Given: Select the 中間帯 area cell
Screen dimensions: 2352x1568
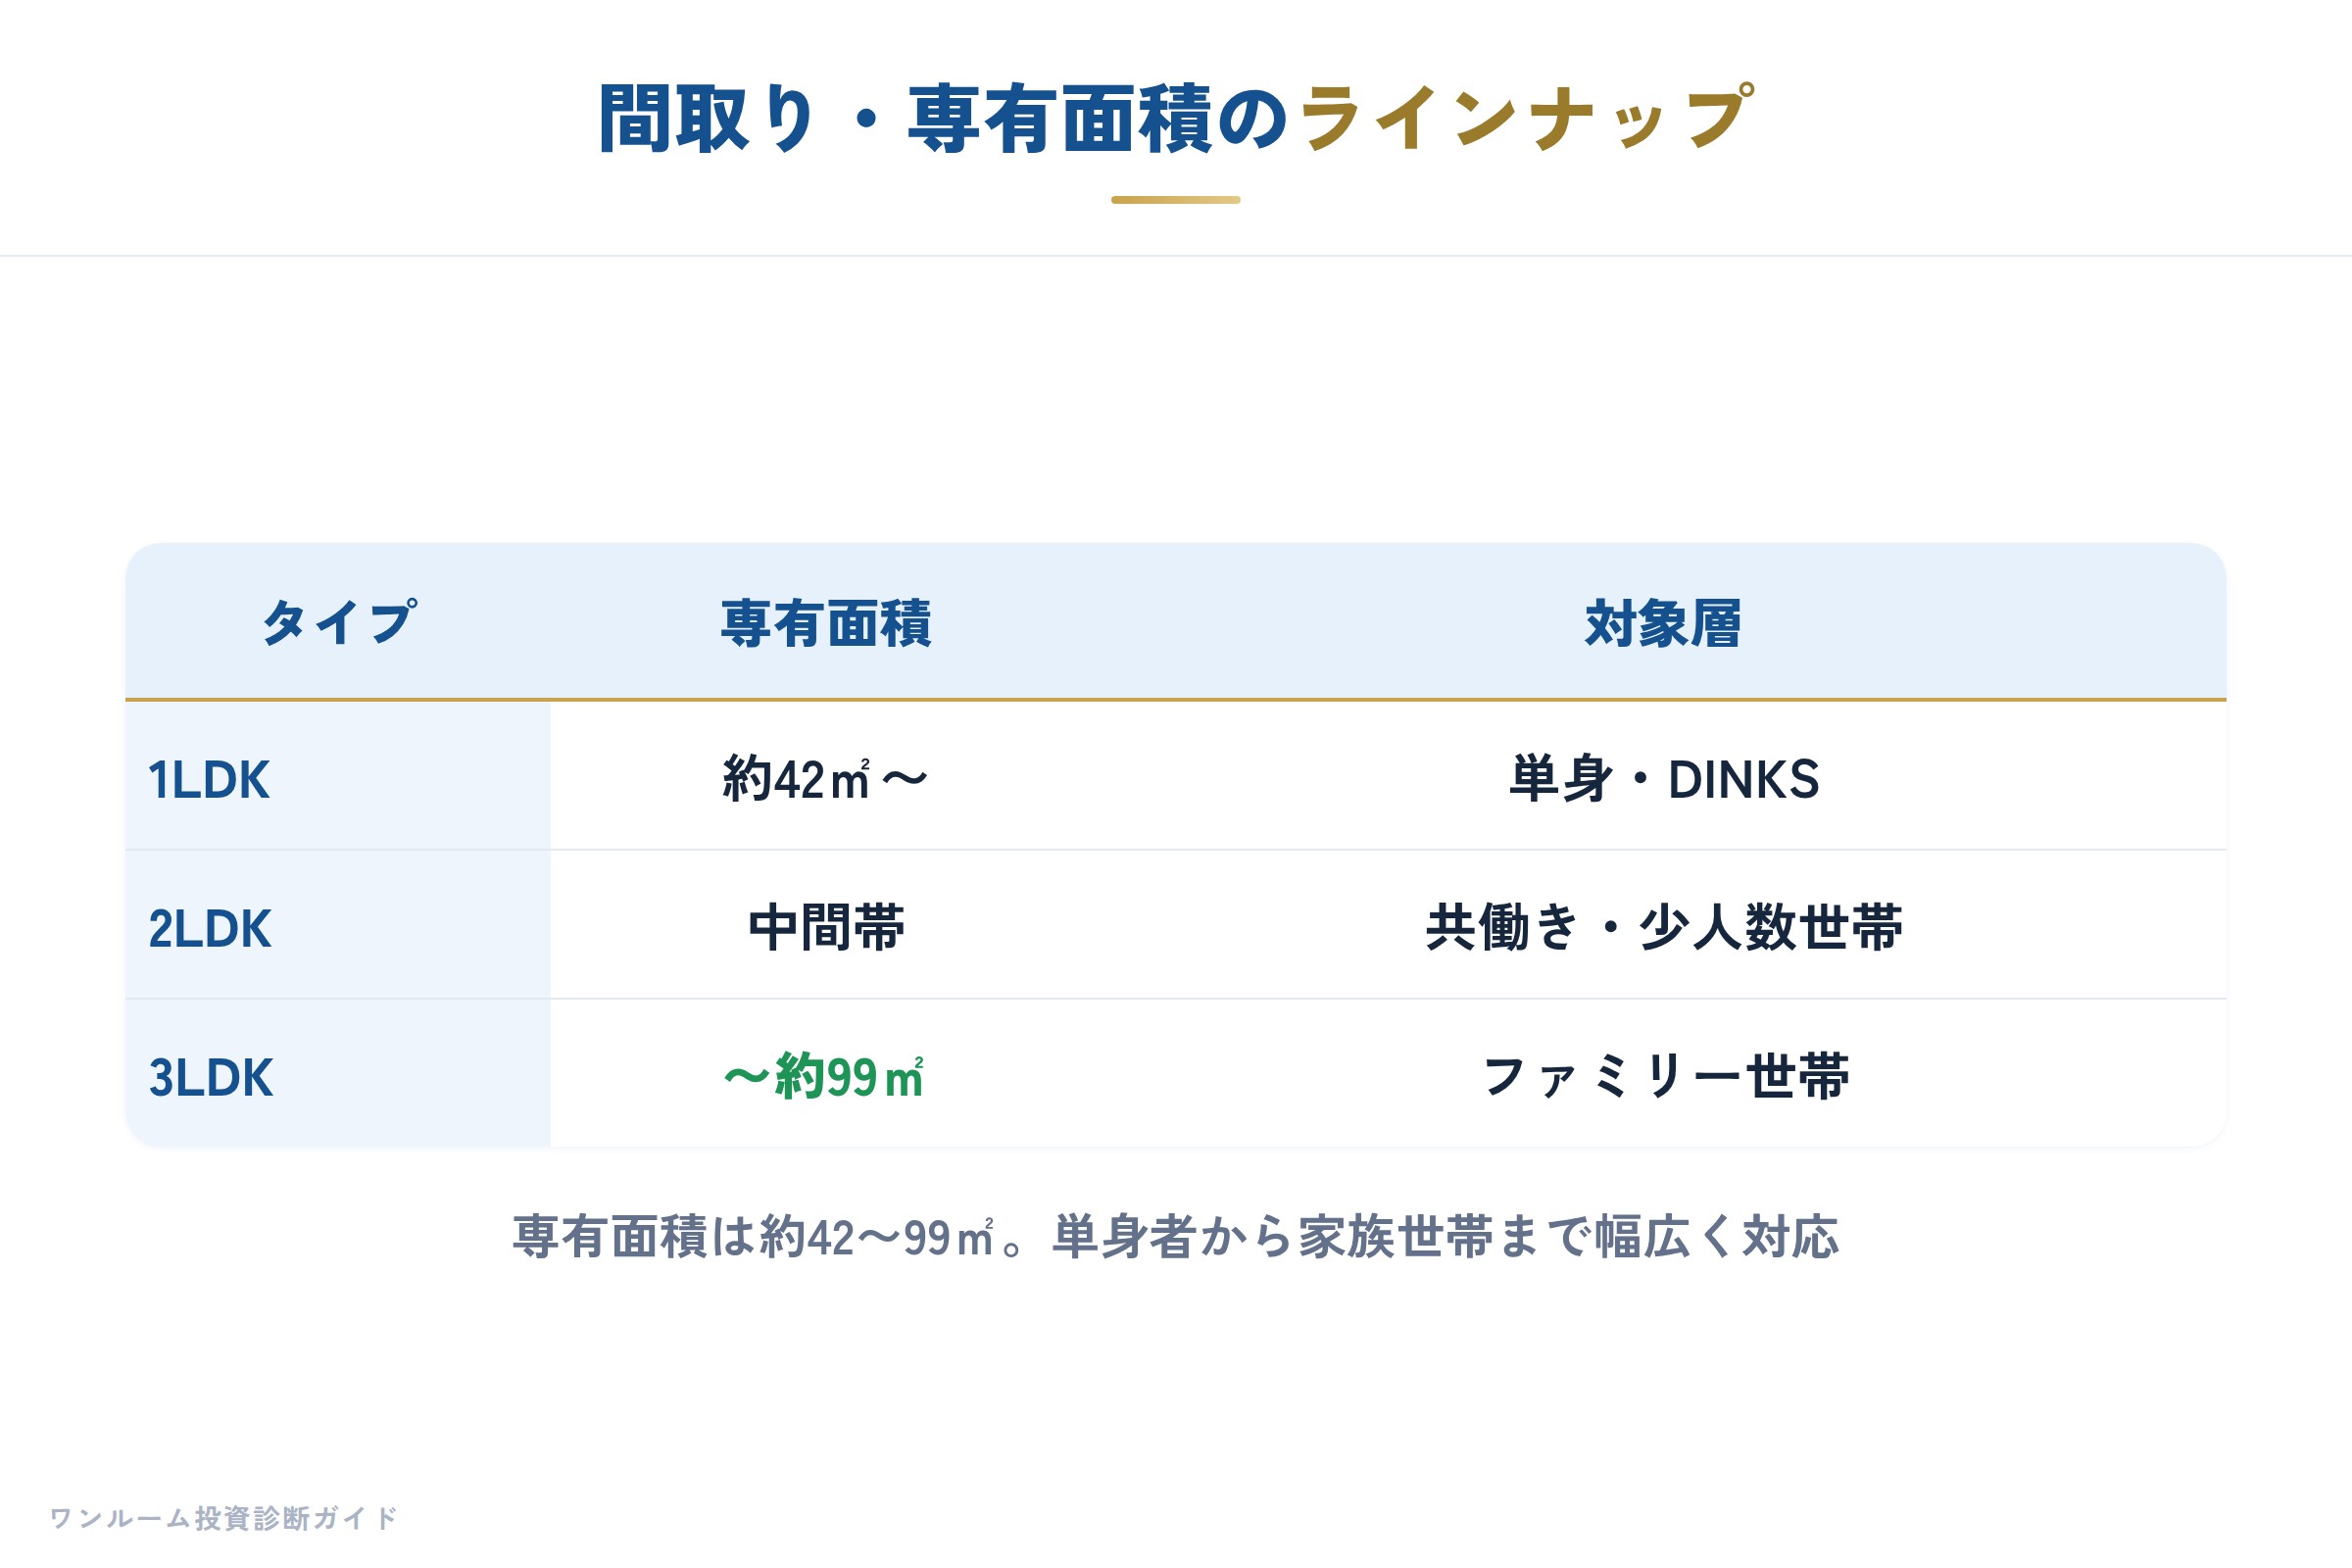Looking at the screenshot, I should click(826, 928).
